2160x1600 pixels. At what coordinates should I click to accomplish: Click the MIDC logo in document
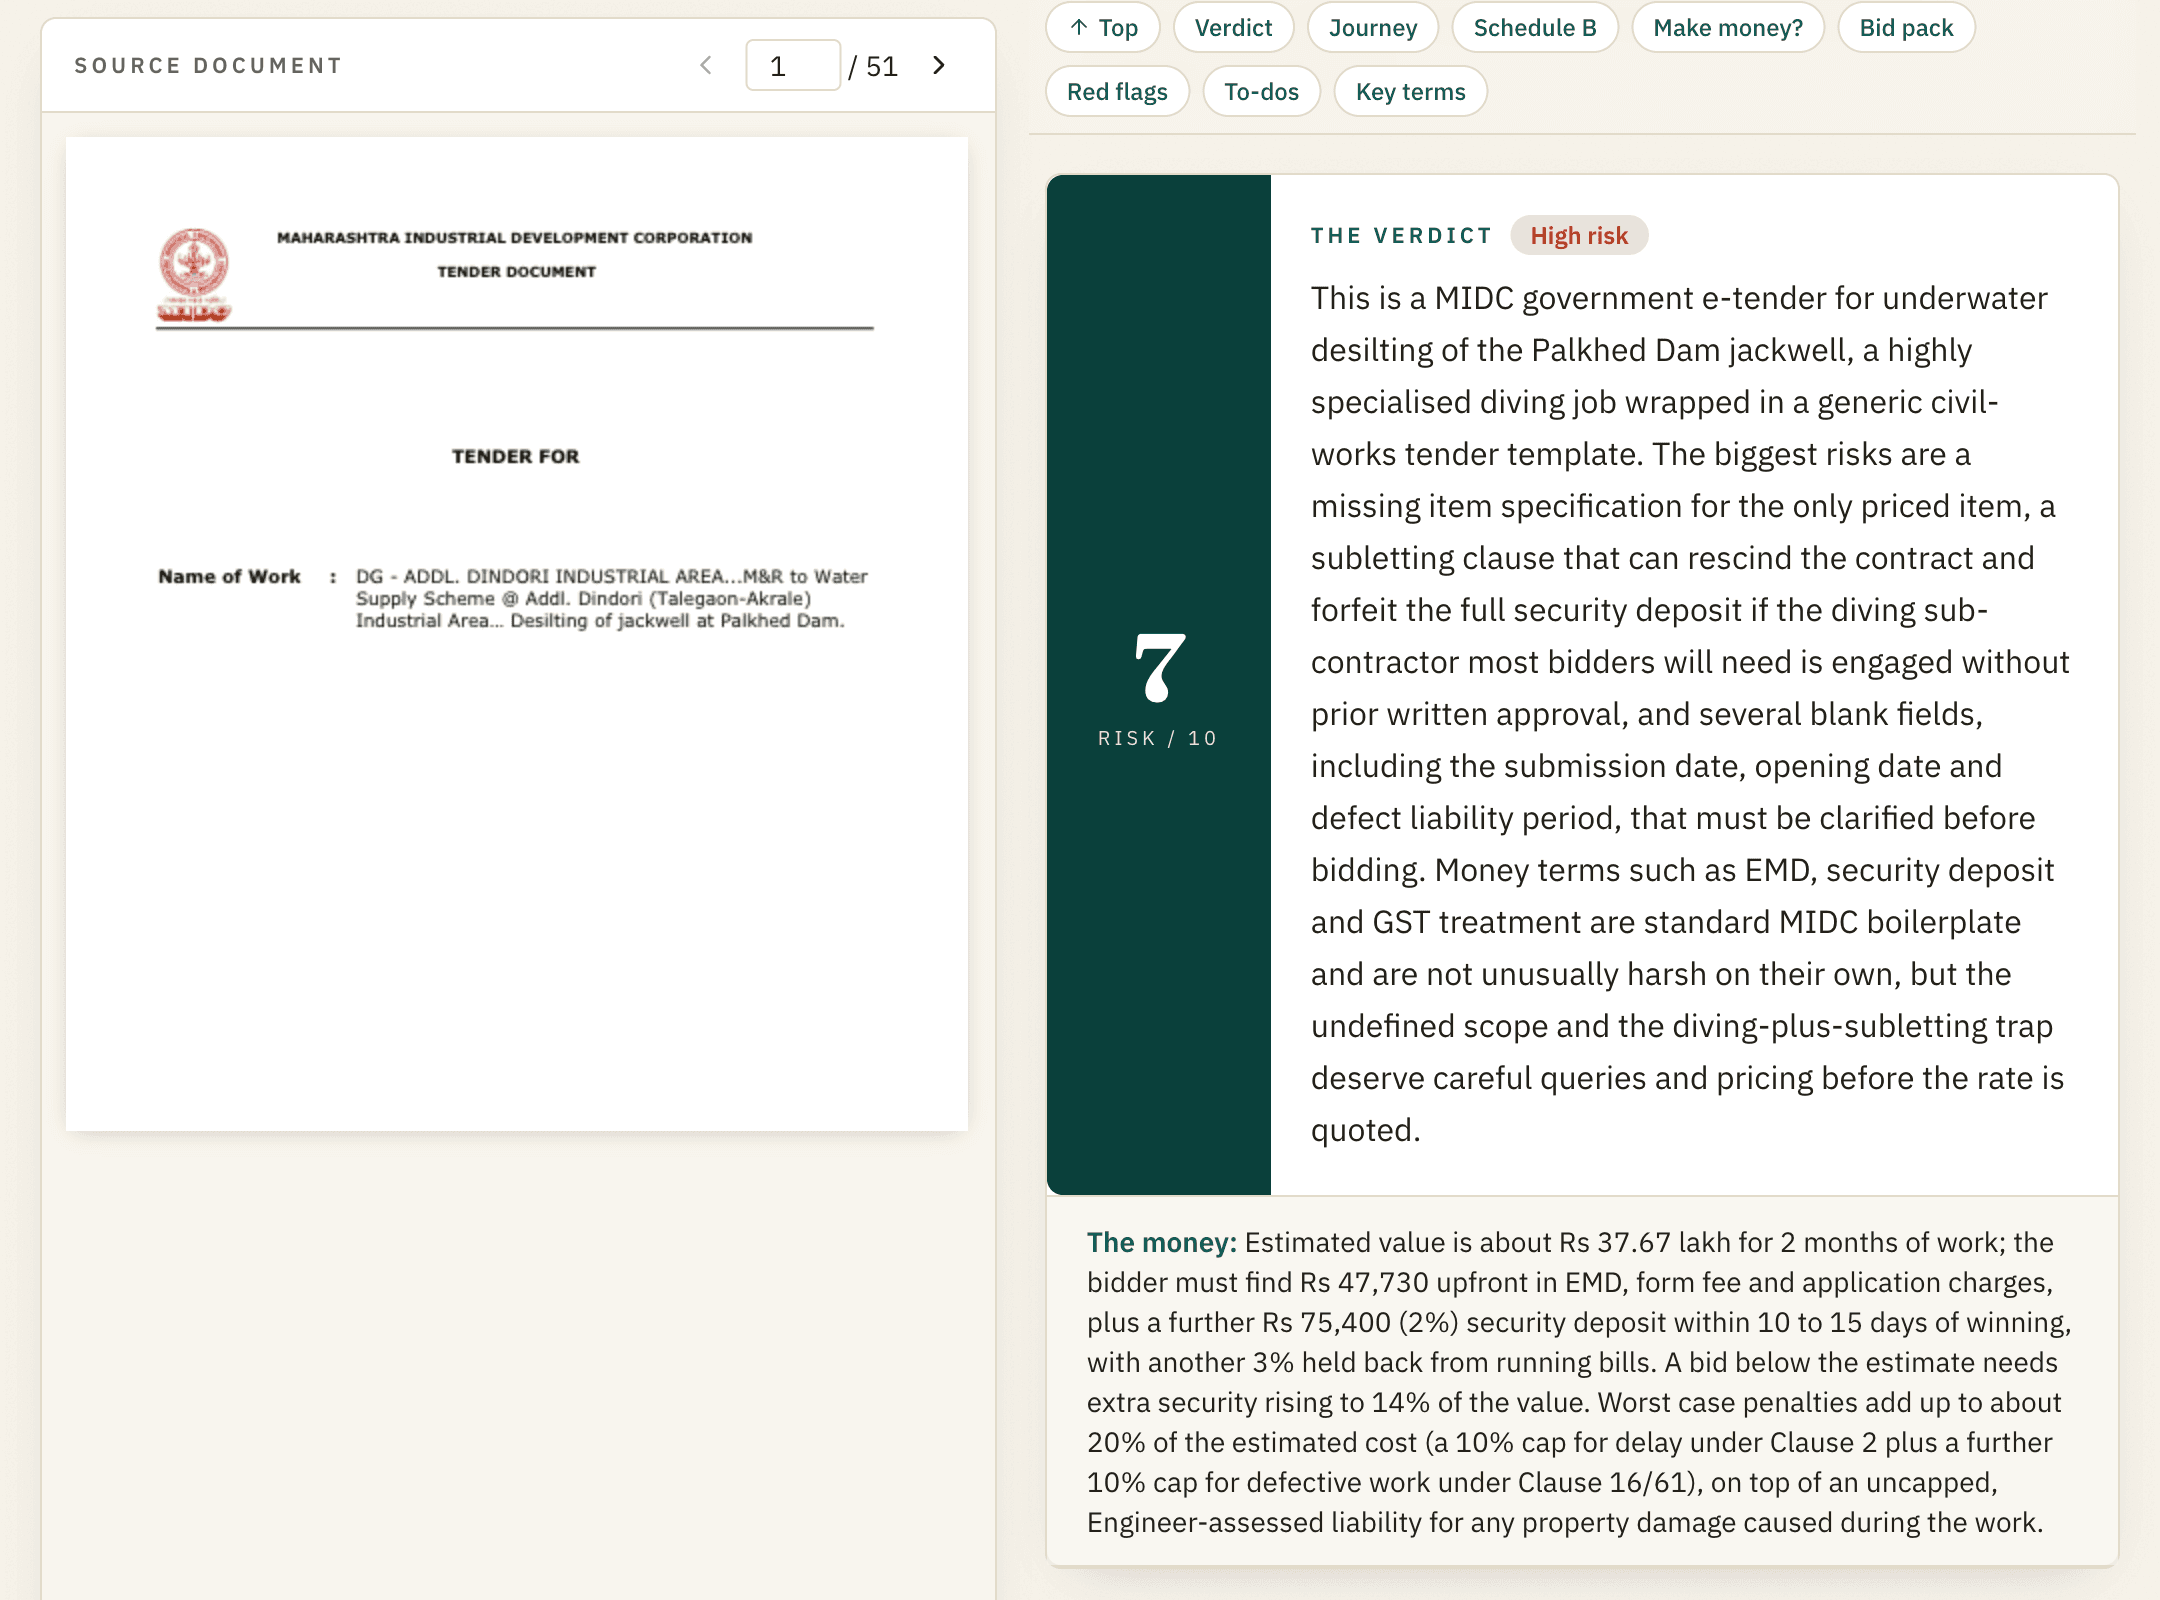pos(194,274)
